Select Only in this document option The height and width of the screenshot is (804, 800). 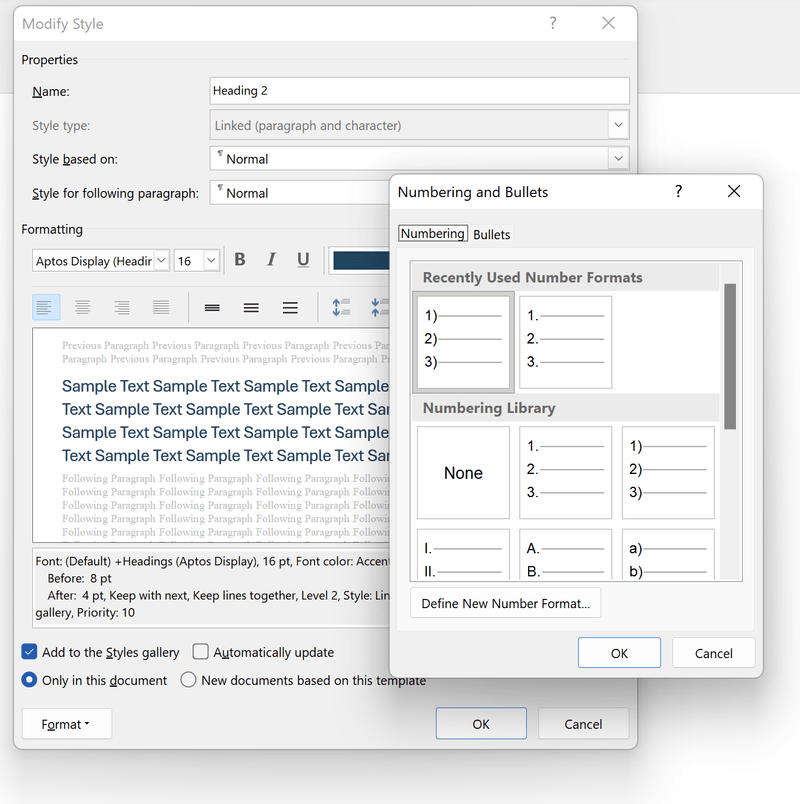29,680
